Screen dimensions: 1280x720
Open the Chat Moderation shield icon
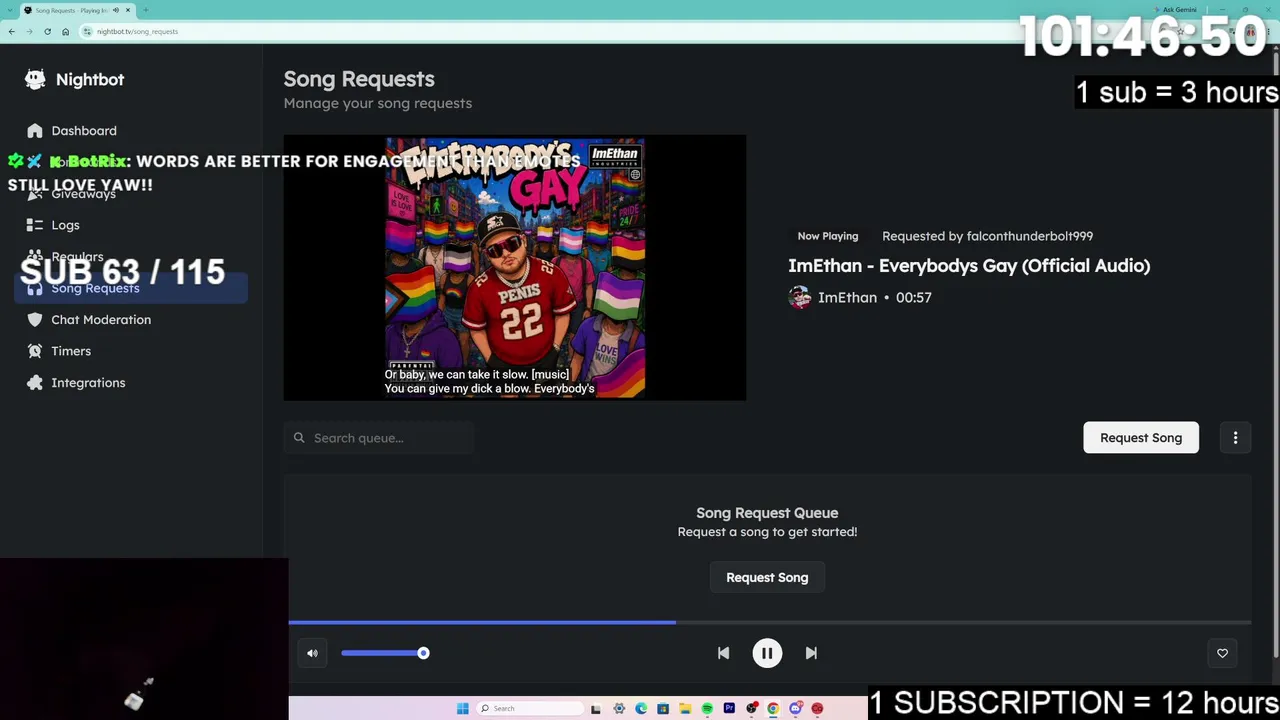click(x=35, y=320)
